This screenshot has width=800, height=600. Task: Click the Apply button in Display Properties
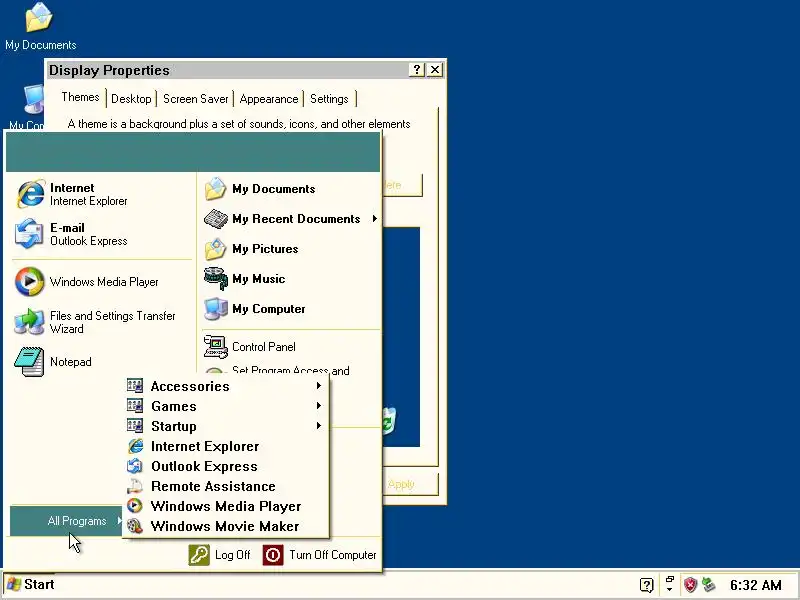point(410,484)
